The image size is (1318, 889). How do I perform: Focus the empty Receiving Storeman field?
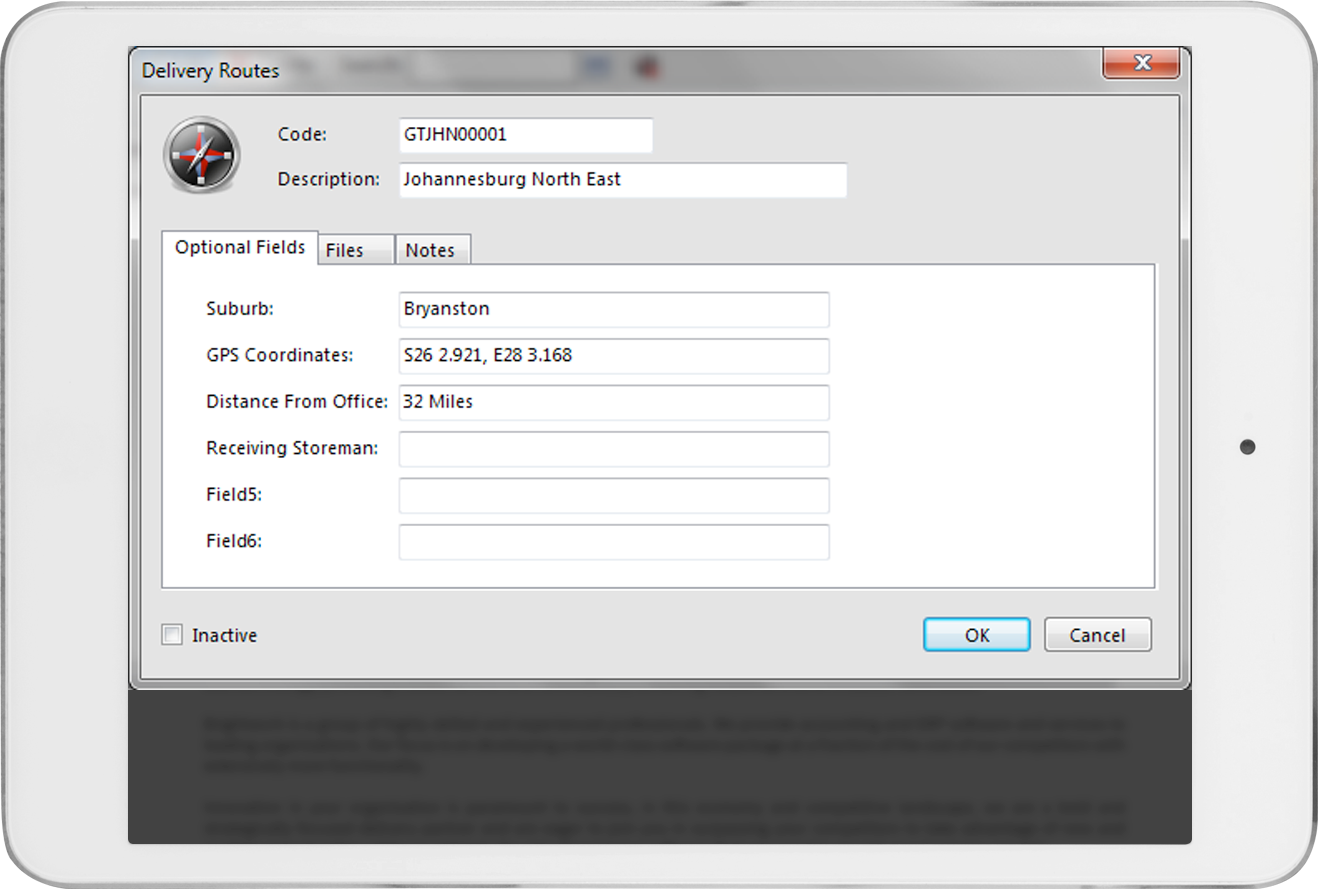point(613,449)
